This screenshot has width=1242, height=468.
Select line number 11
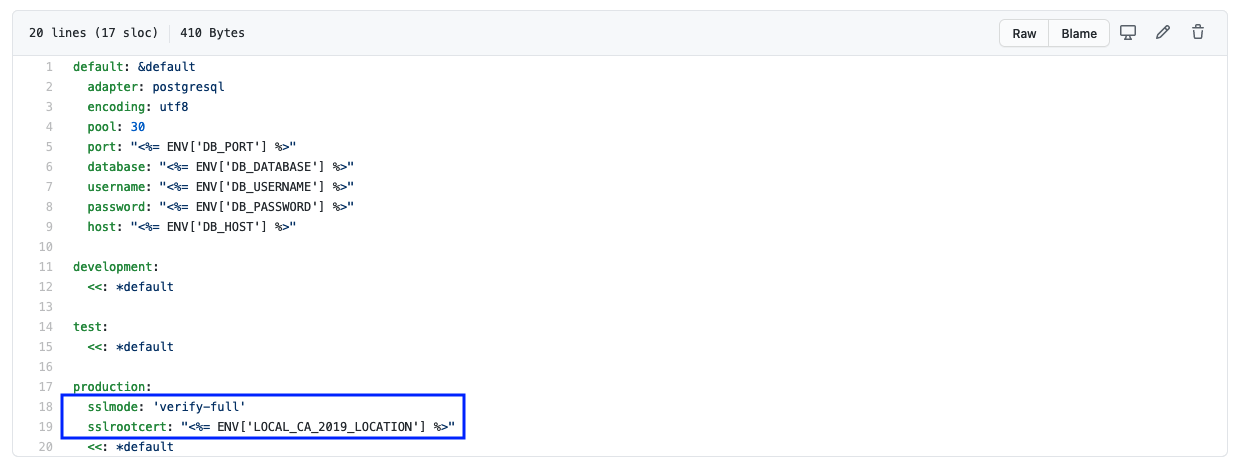pyautogui.click(x=46, y=267)
